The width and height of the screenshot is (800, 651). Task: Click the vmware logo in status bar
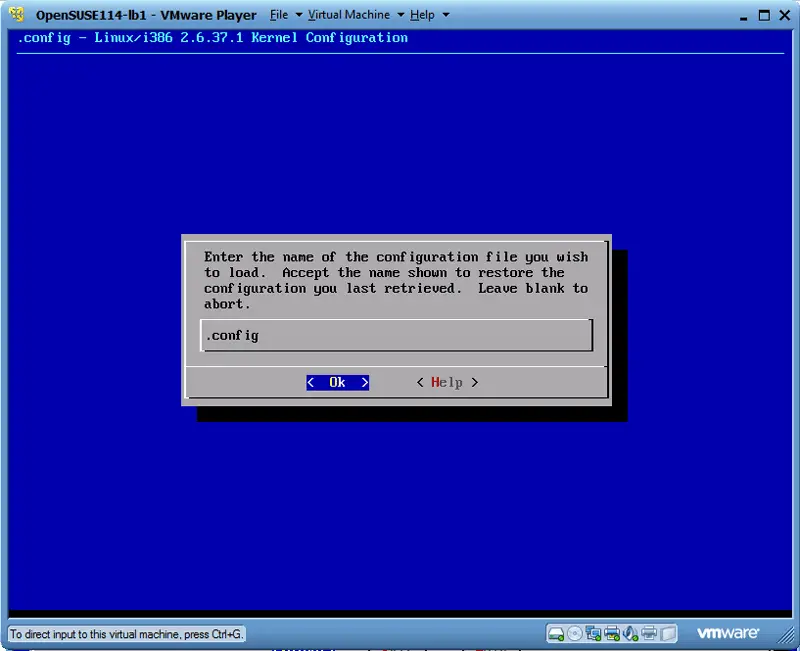click(728, 633)
